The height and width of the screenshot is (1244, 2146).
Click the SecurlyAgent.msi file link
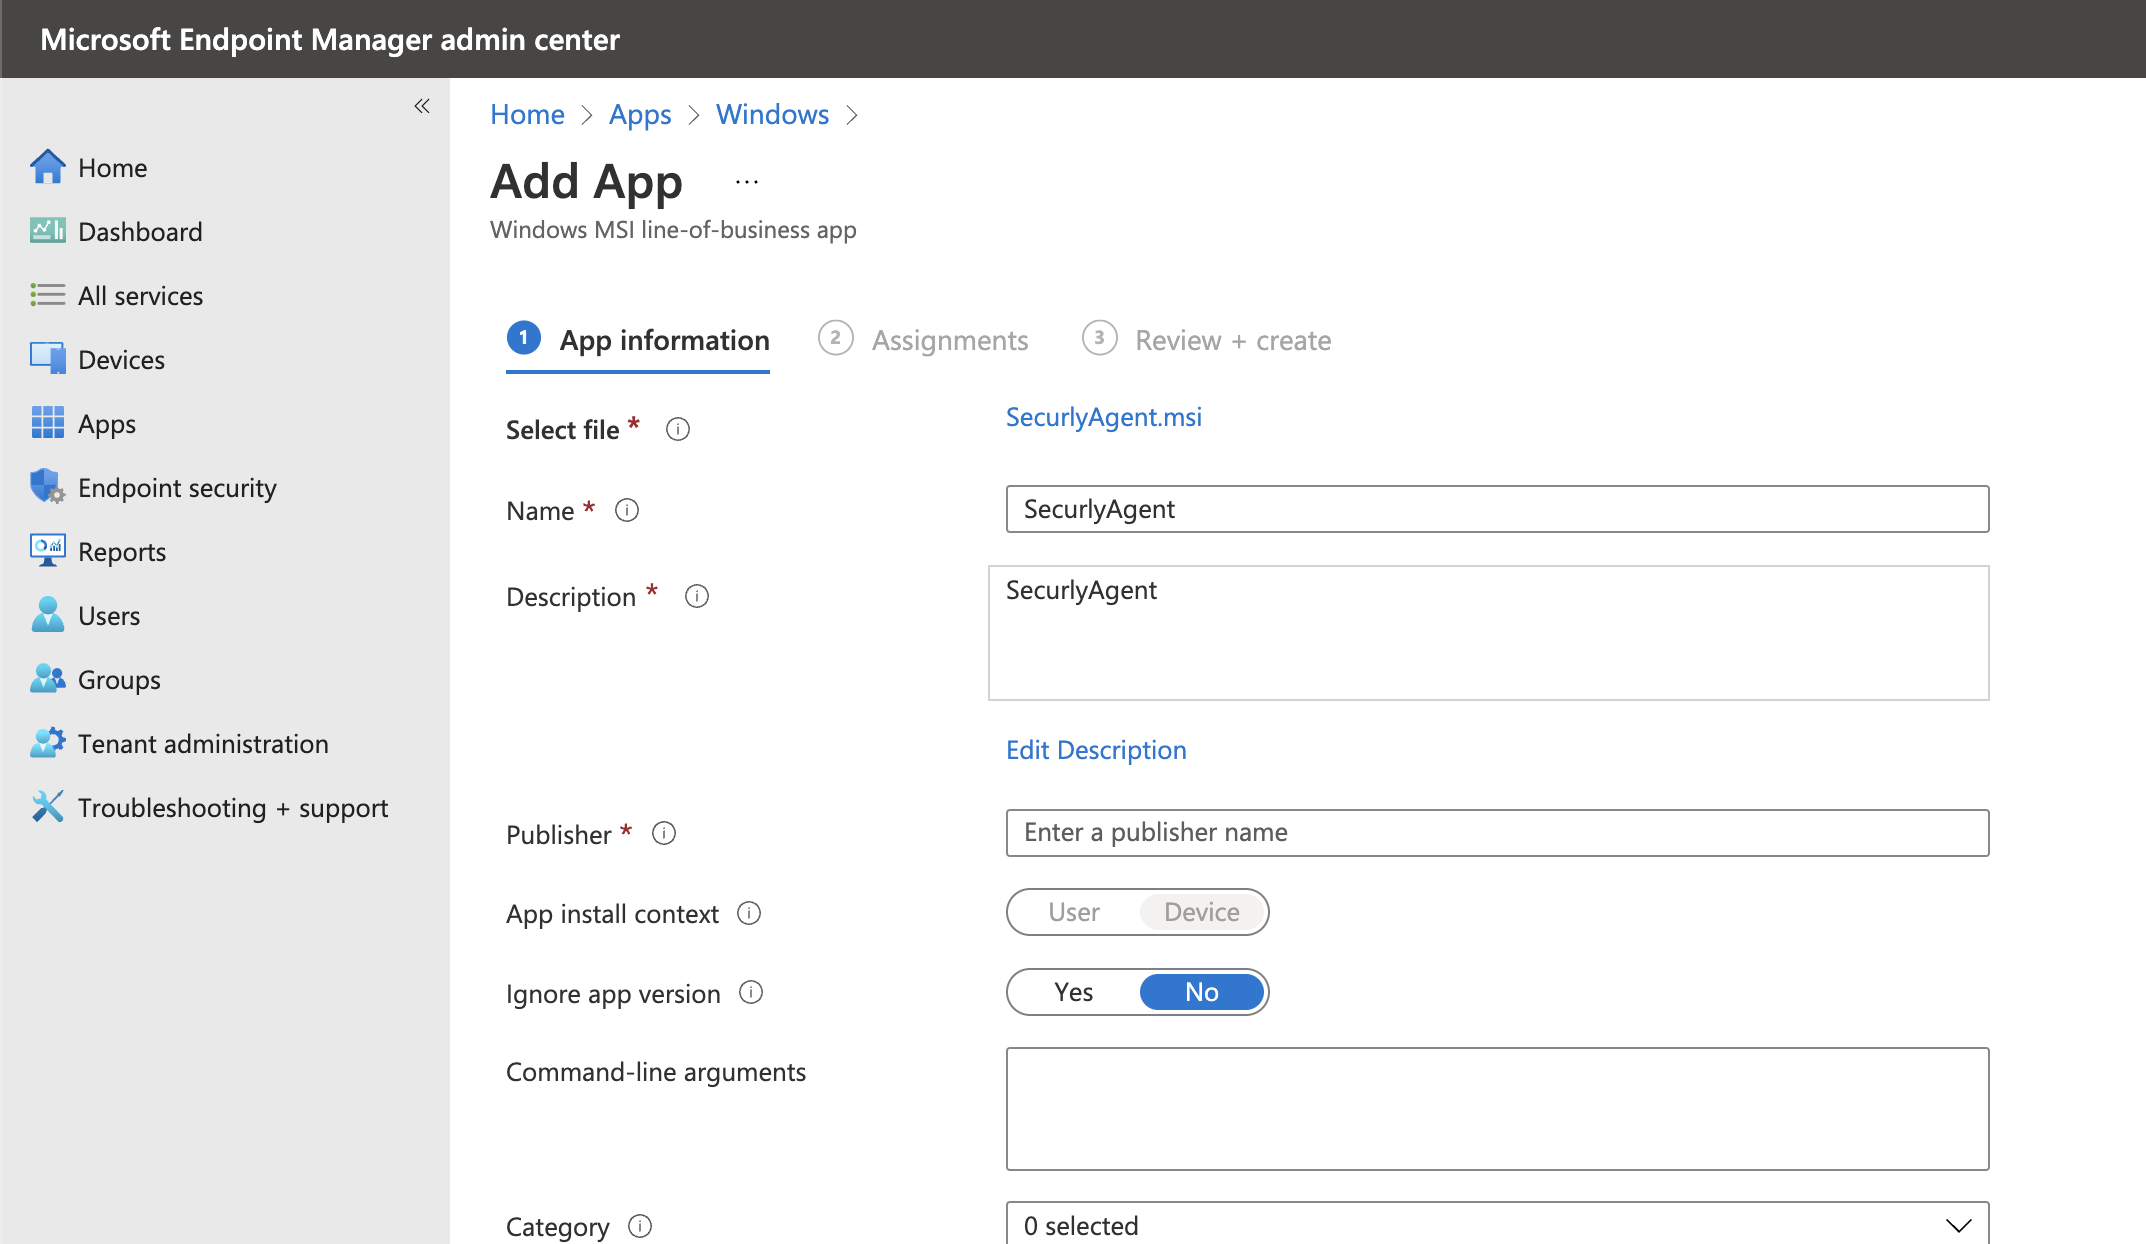(x=1104, y=416)
